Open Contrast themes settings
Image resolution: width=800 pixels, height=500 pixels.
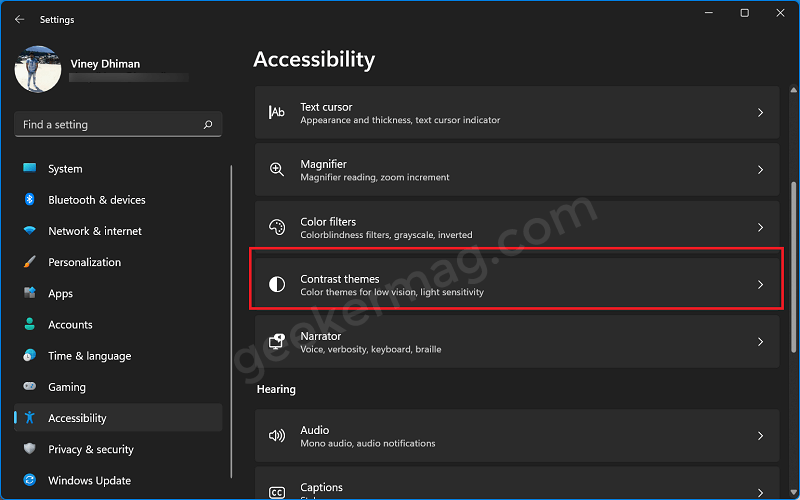click(x=517, y=284)
